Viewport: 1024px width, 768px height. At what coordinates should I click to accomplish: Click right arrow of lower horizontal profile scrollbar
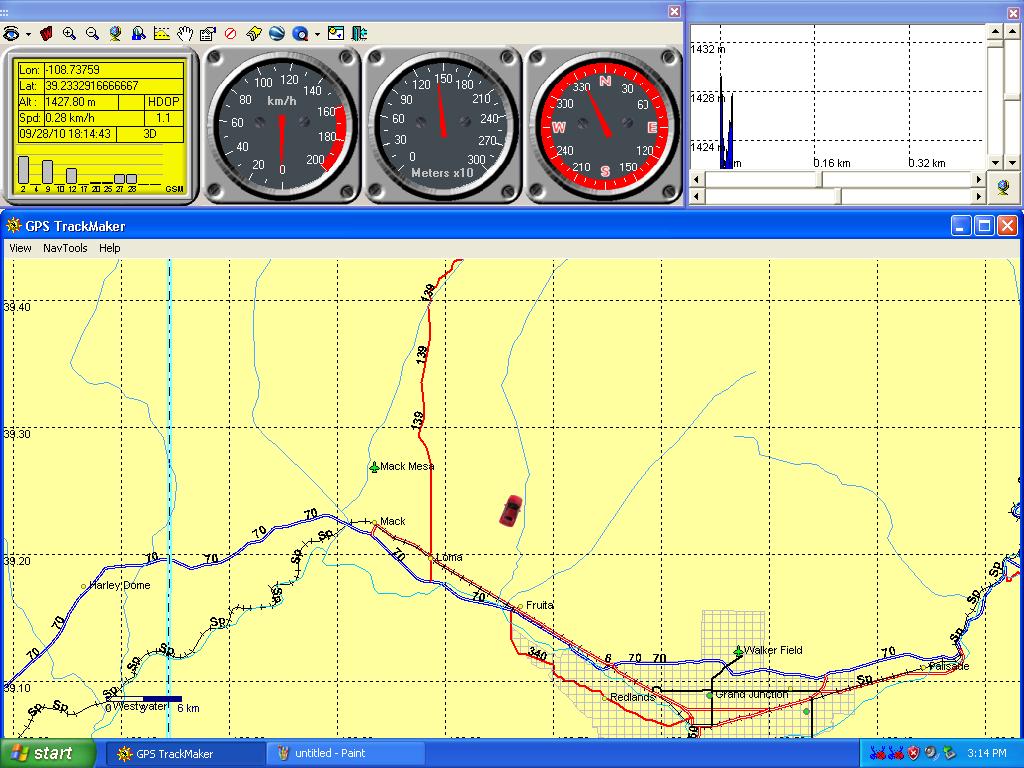(x=978, y=195)
